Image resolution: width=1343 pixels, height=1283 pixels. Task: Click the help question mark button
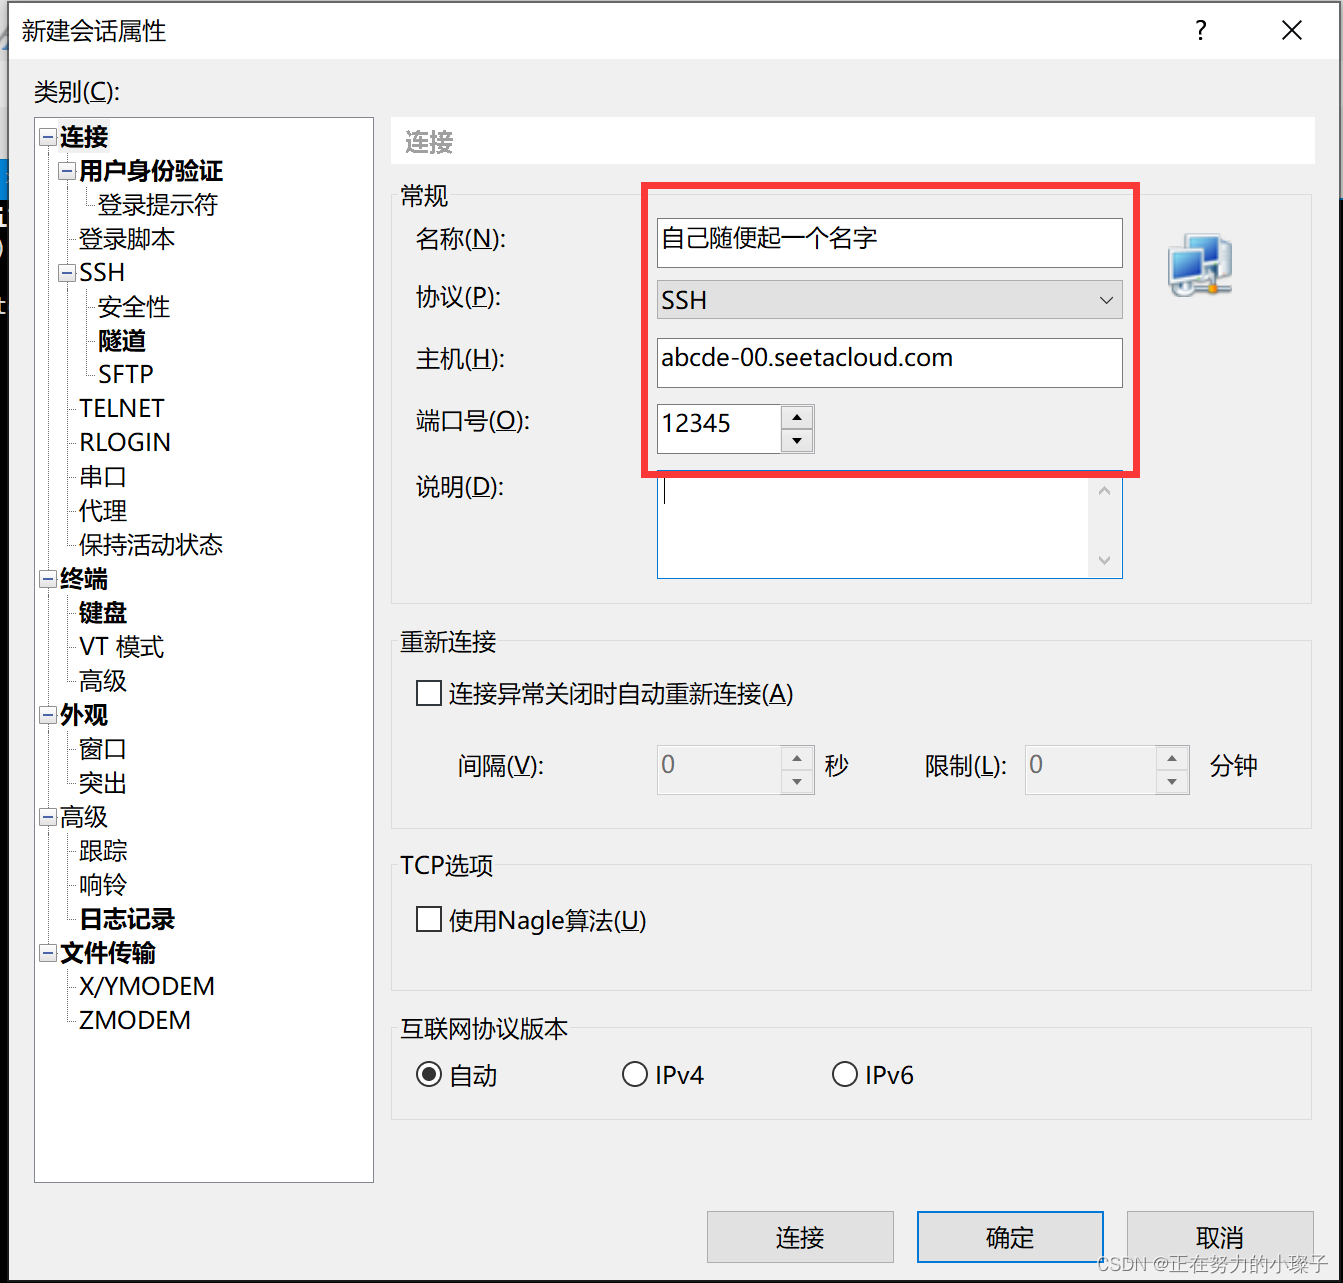pyautogui.click(x=1201, y=31)
